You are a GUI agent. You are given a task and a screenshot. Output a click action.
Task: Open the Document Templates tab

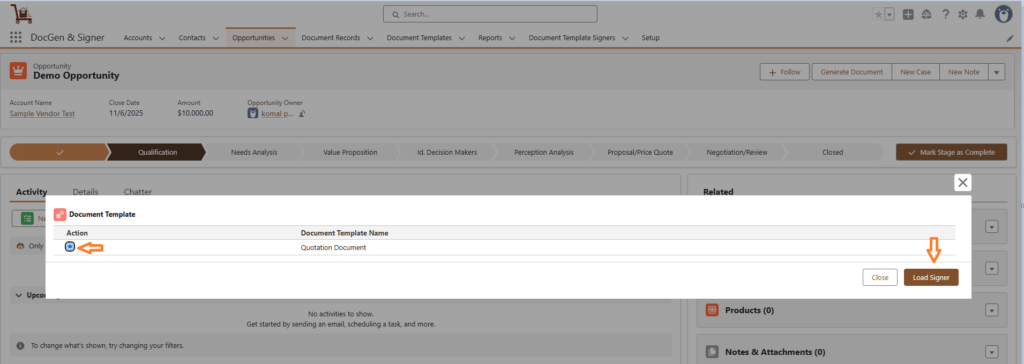(419, 38)
